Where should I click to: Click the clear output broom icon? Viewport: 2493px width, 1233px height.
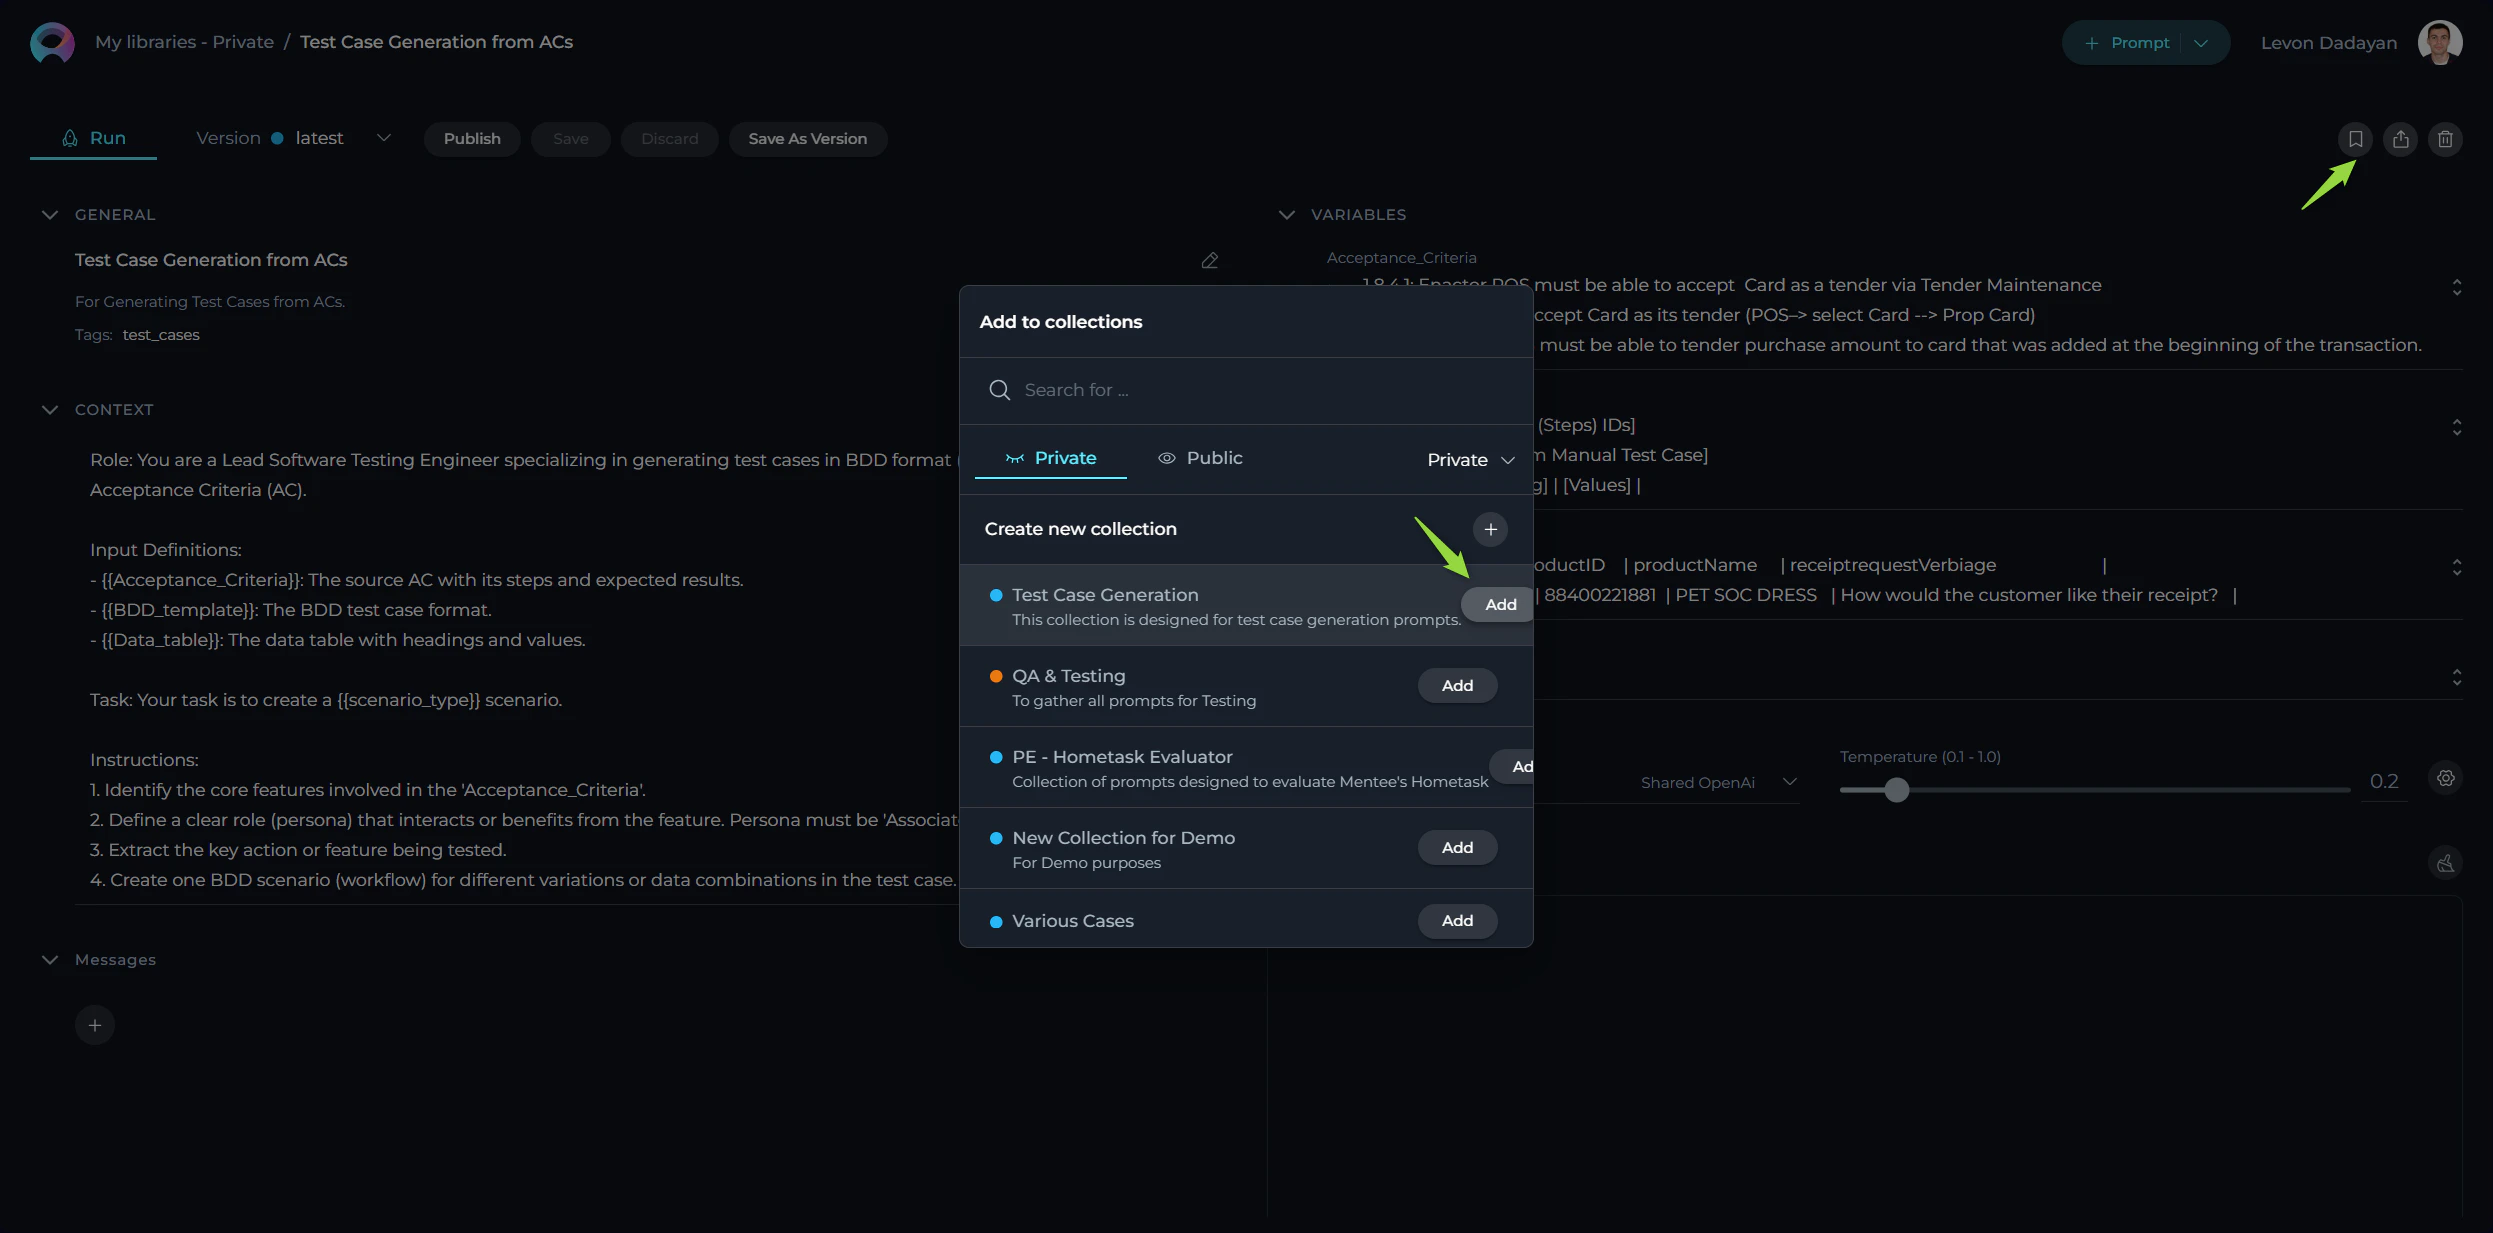click(x=2445, y=863)
